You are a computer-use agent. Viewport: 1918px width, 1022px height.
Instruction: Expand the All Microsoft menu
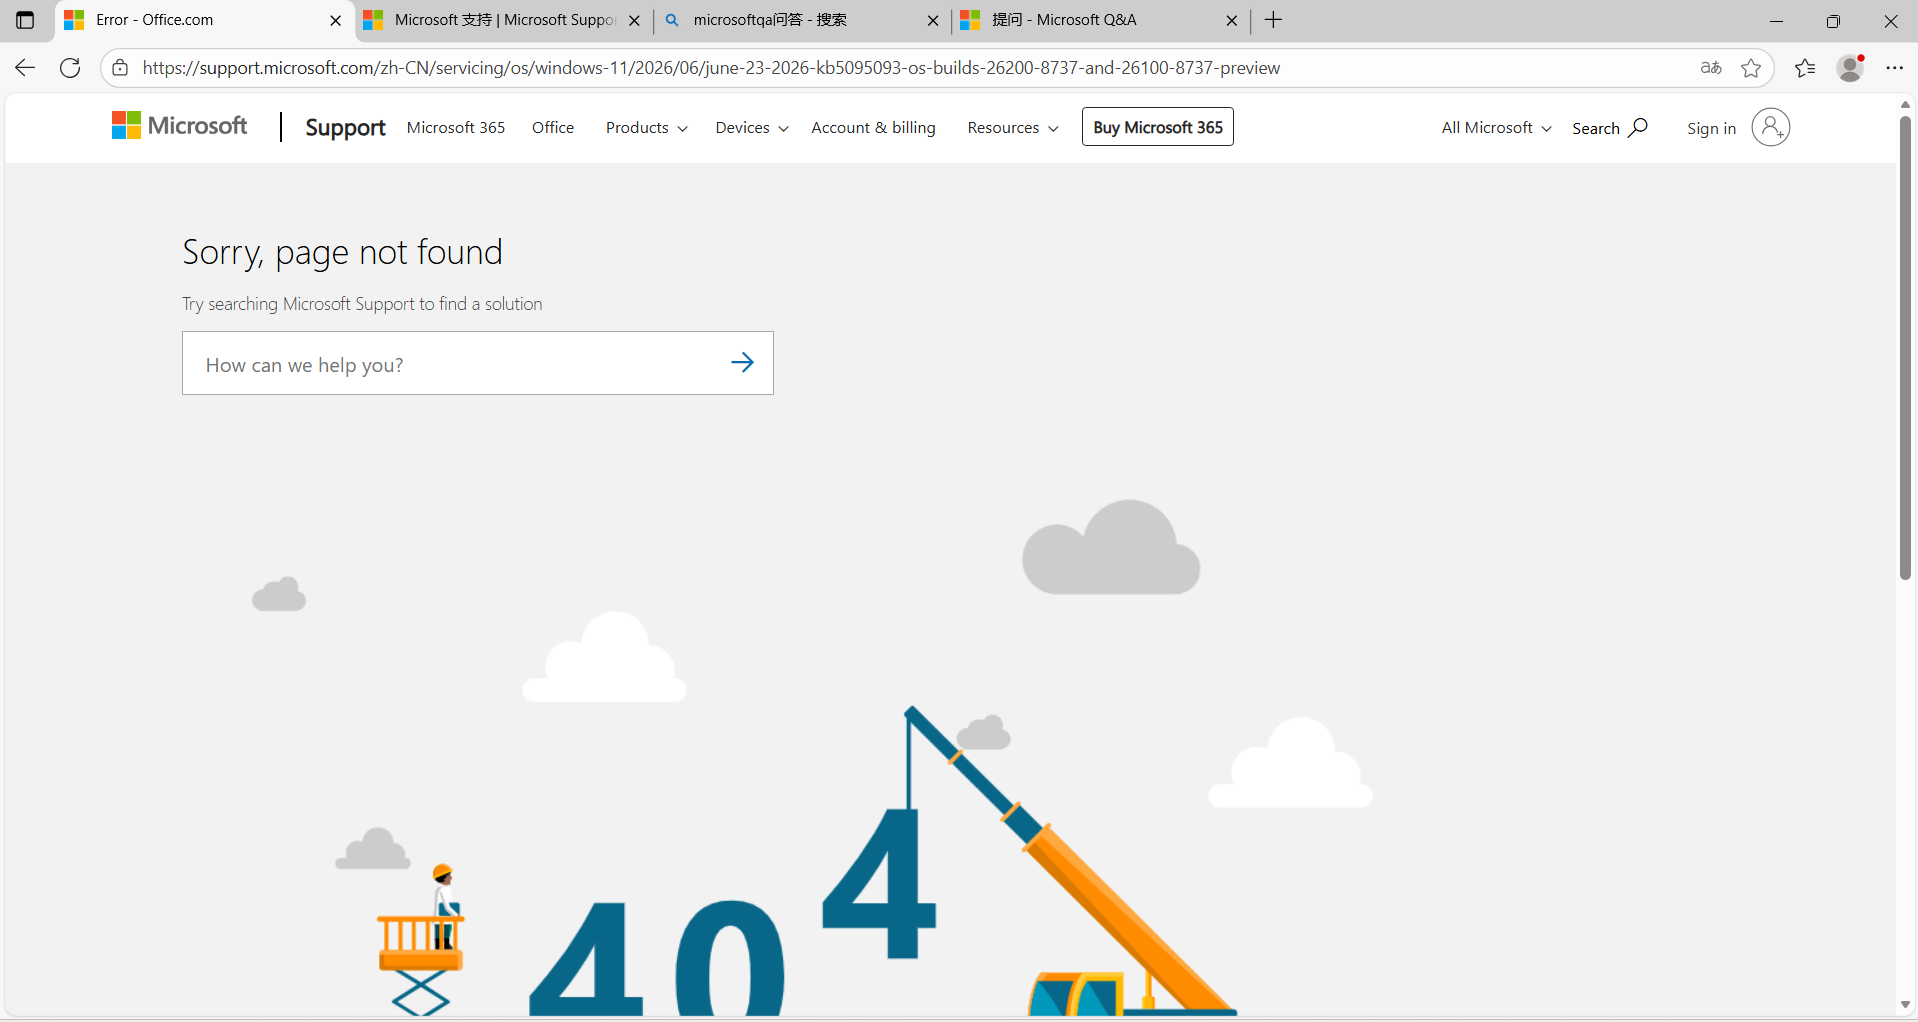pos(1496,128)
